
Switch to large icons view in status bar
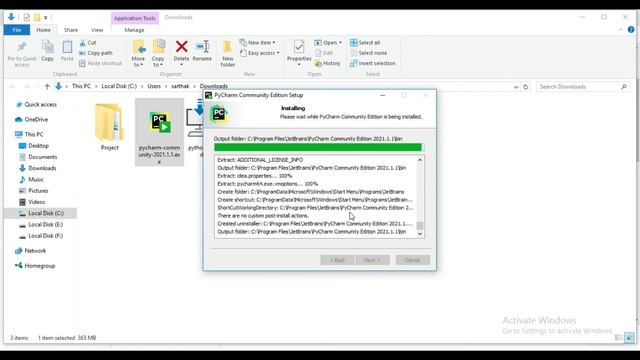click(629, 338)
